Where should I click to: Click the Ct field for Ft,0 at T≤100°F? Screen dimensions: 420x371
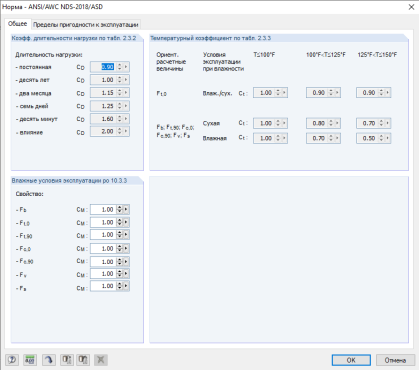point(264,93)
